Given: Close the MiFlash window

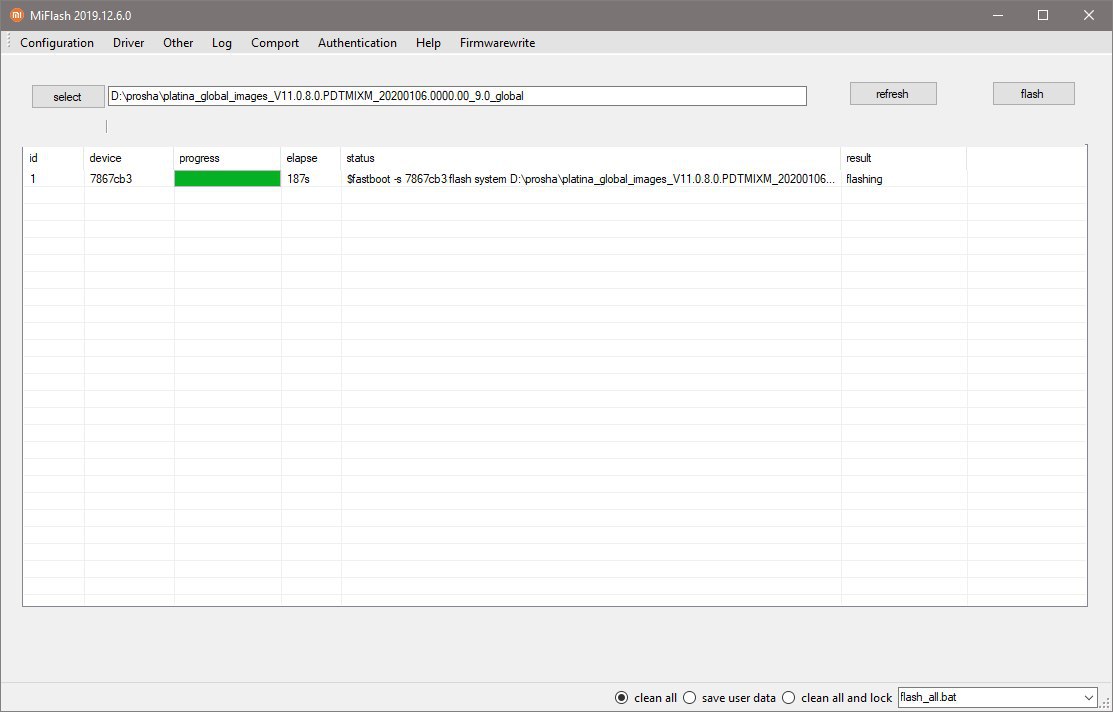Looking at the screenshot, I should pyautogui.click(x=1089, y=15).
